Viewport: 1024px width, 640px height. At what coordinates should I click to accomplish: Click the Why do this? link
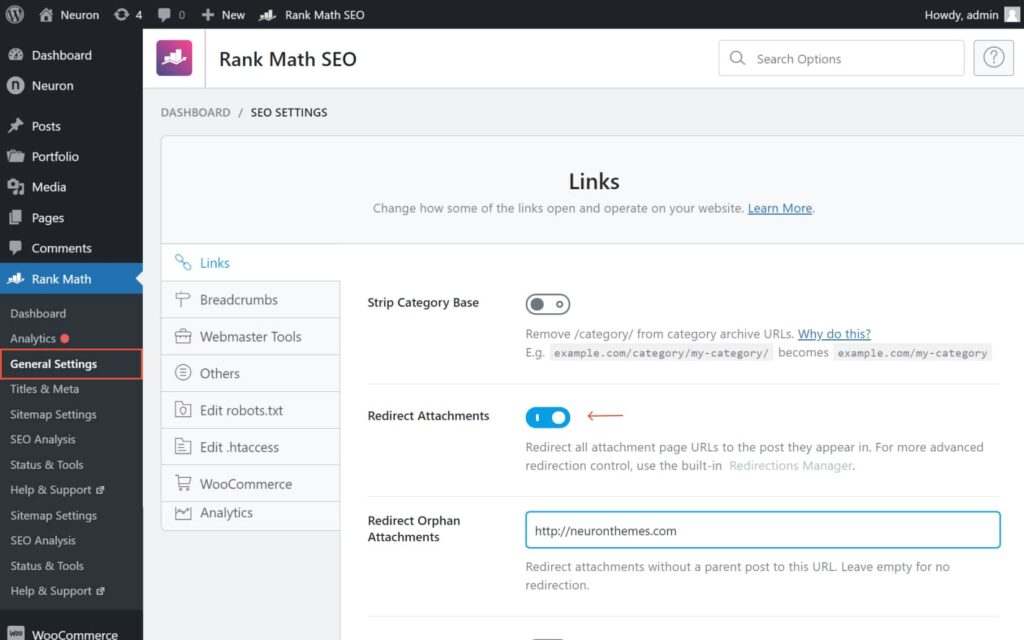pos(834,333)
